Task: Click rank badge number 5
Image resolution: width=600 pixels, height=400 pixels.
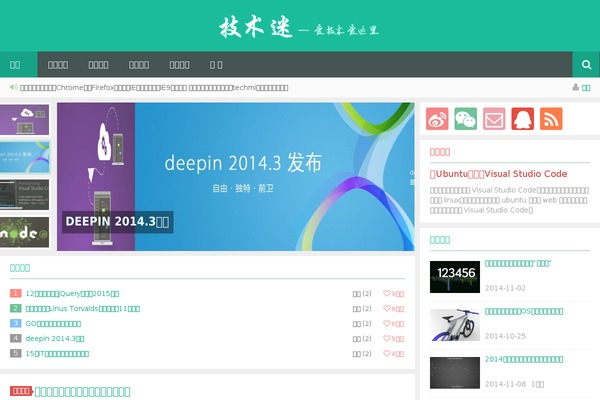Action: (x=15, y=353)
